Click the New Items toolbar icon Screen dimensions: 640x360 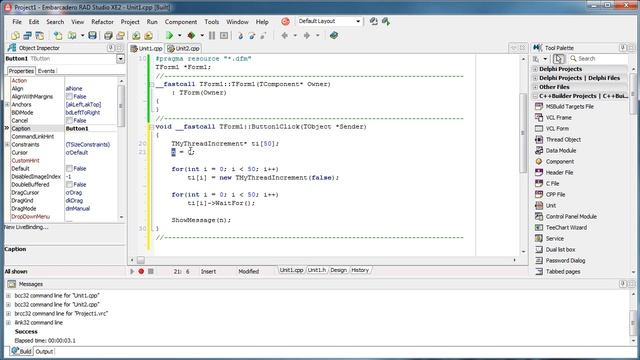click(58, 36)
